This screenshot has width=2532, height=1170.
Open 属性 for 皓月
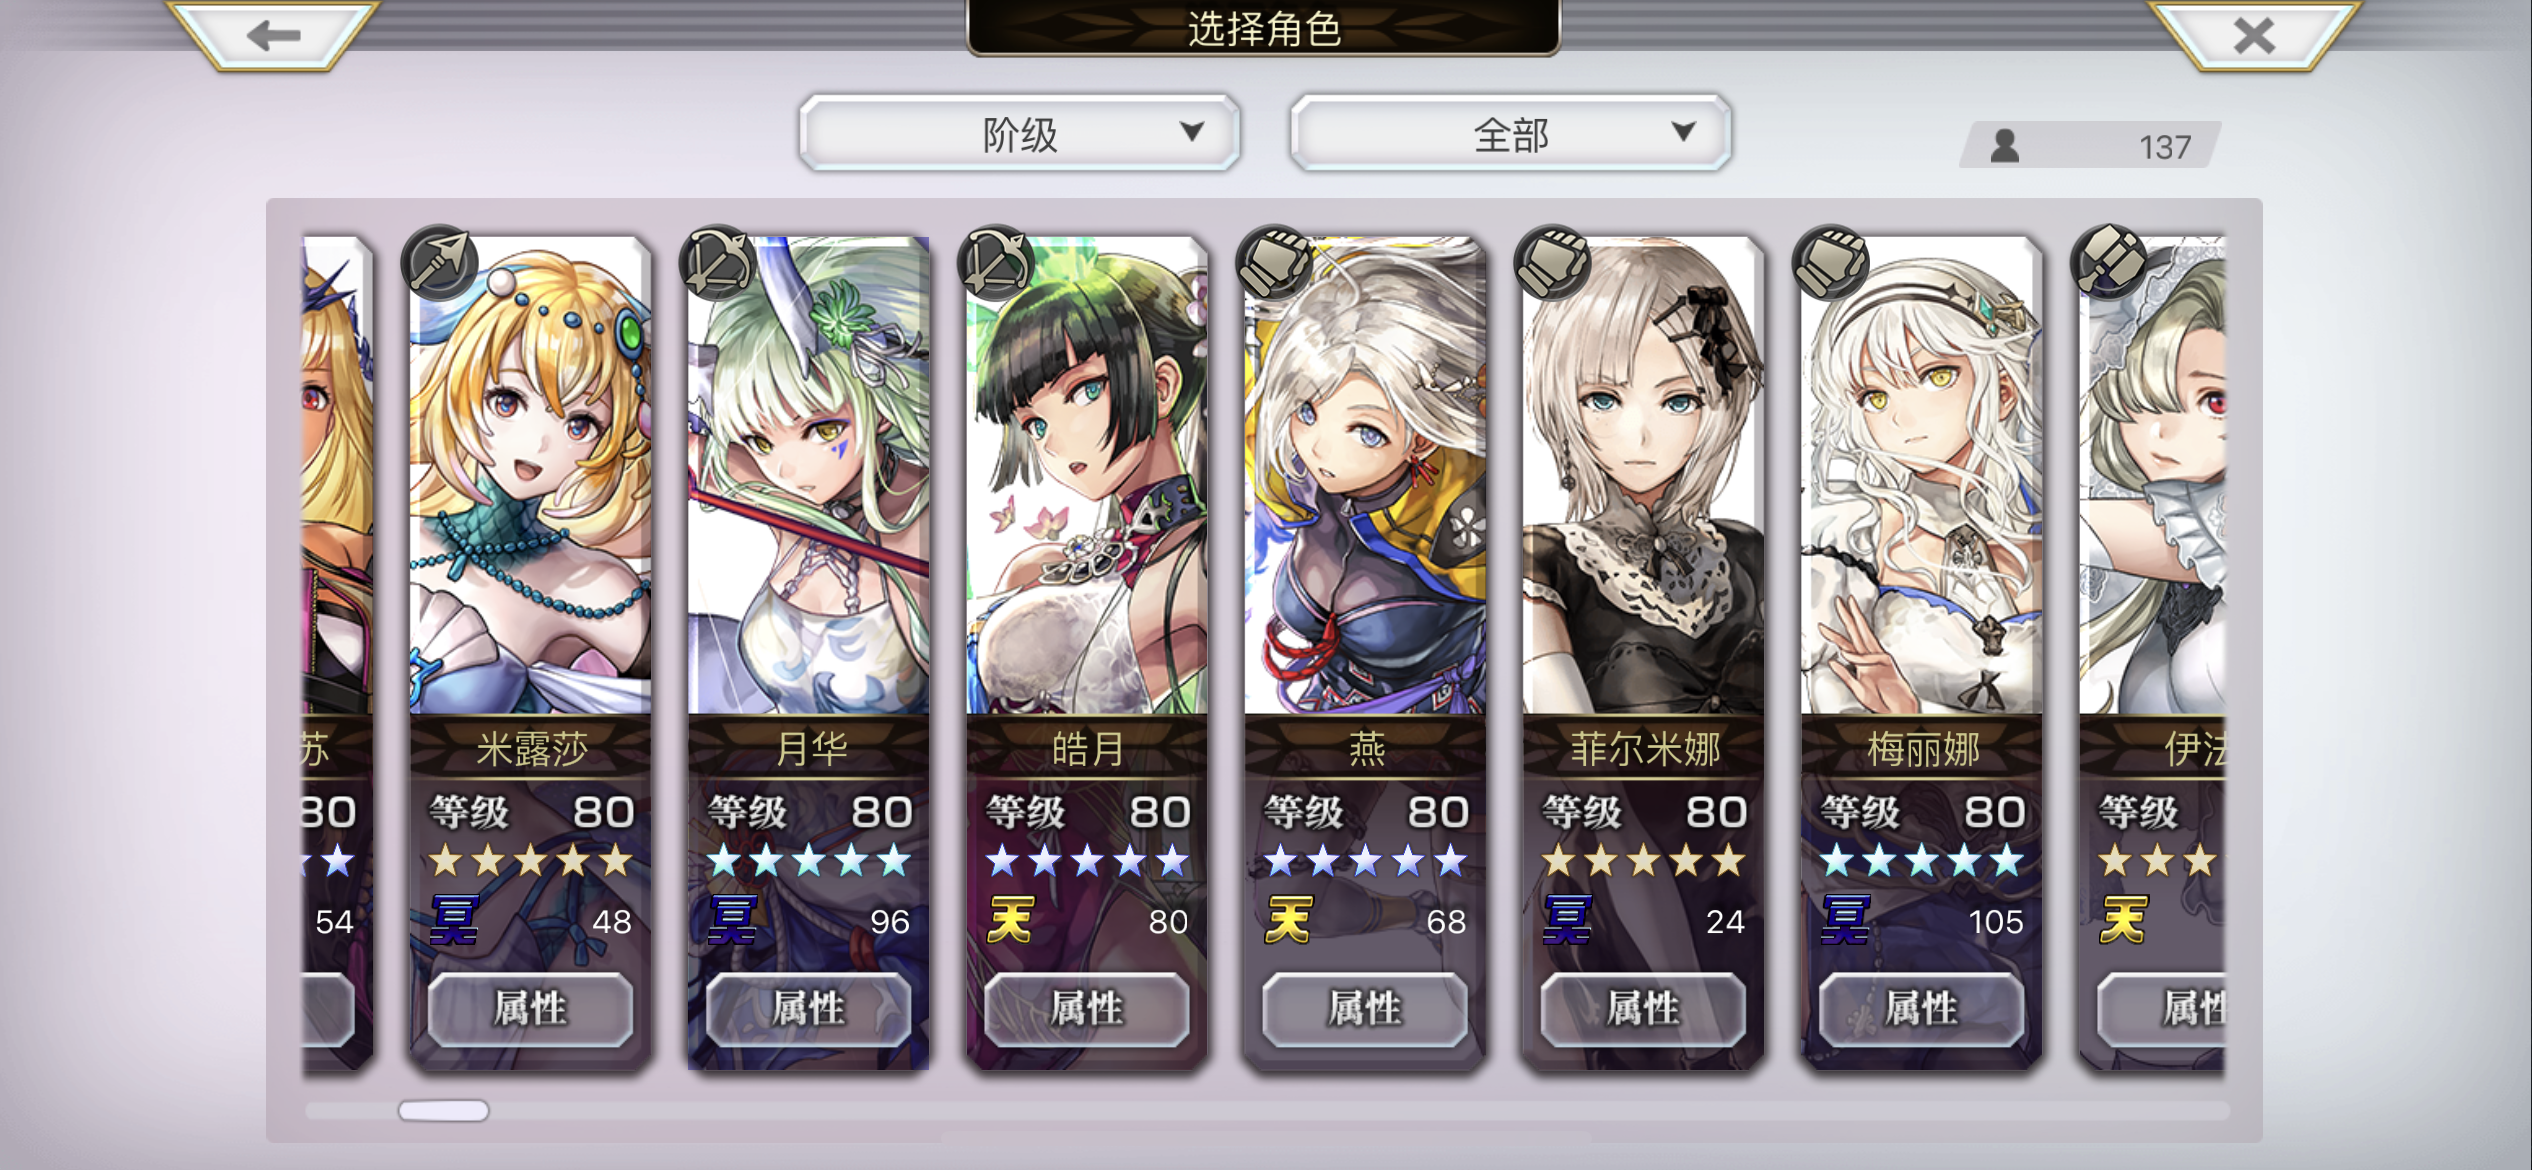tap(1086, 1008)
